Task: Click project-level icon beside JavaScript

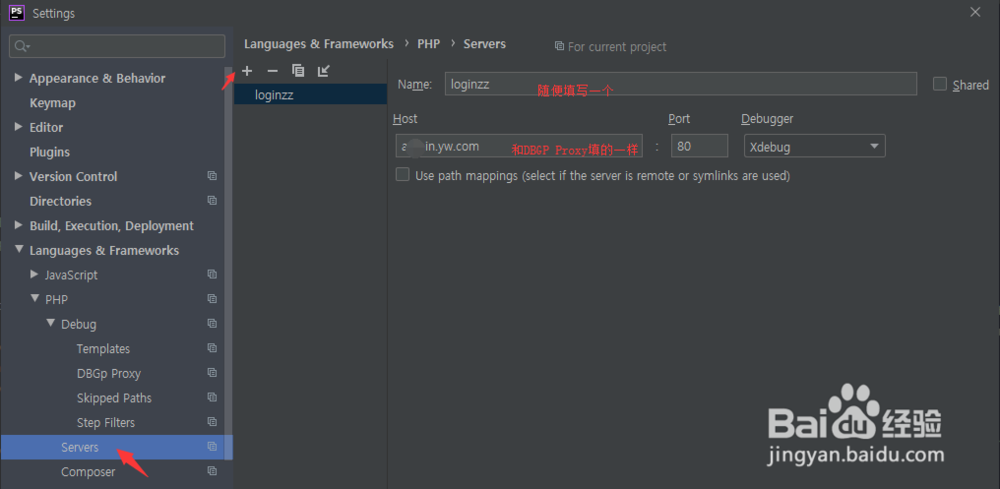Action: tap(212, 274)
